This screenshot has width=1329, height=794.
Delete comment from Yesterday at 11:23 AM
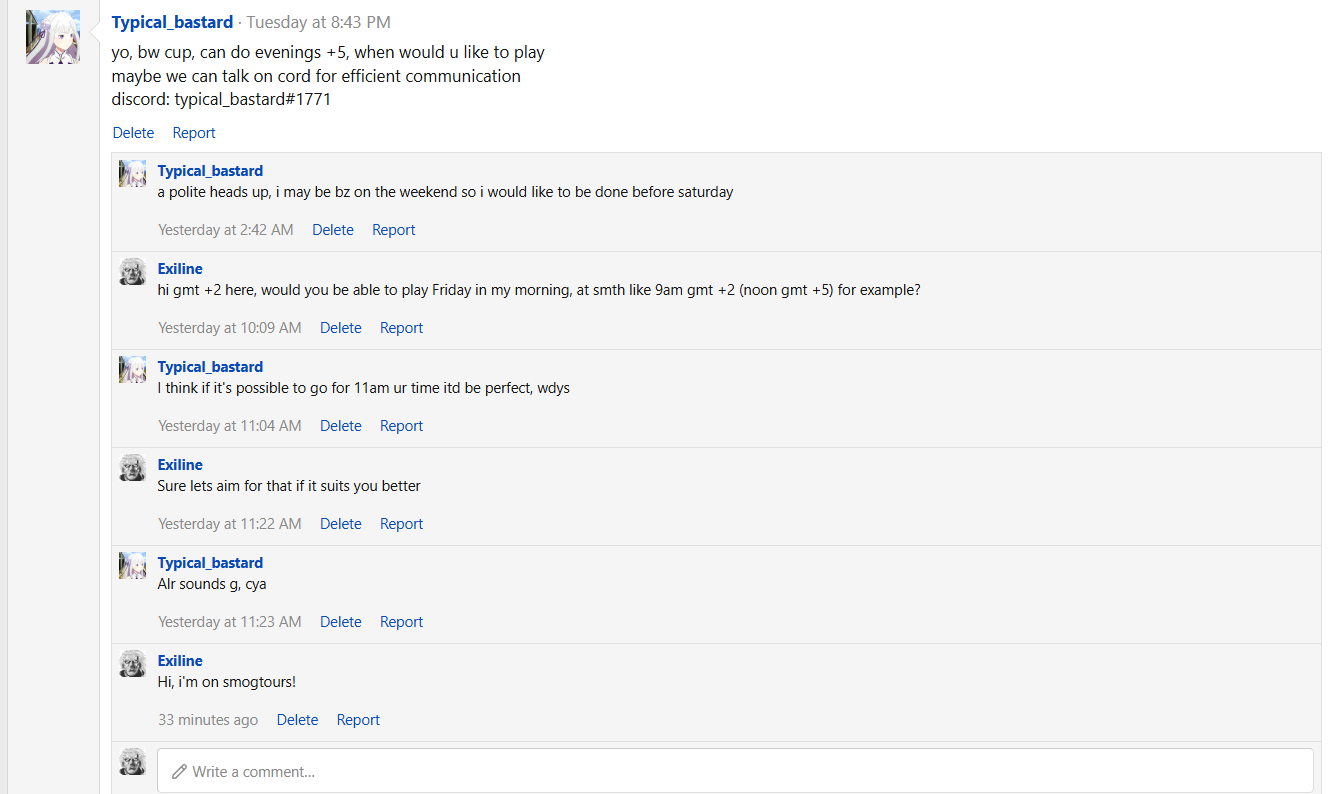point(341,622)
